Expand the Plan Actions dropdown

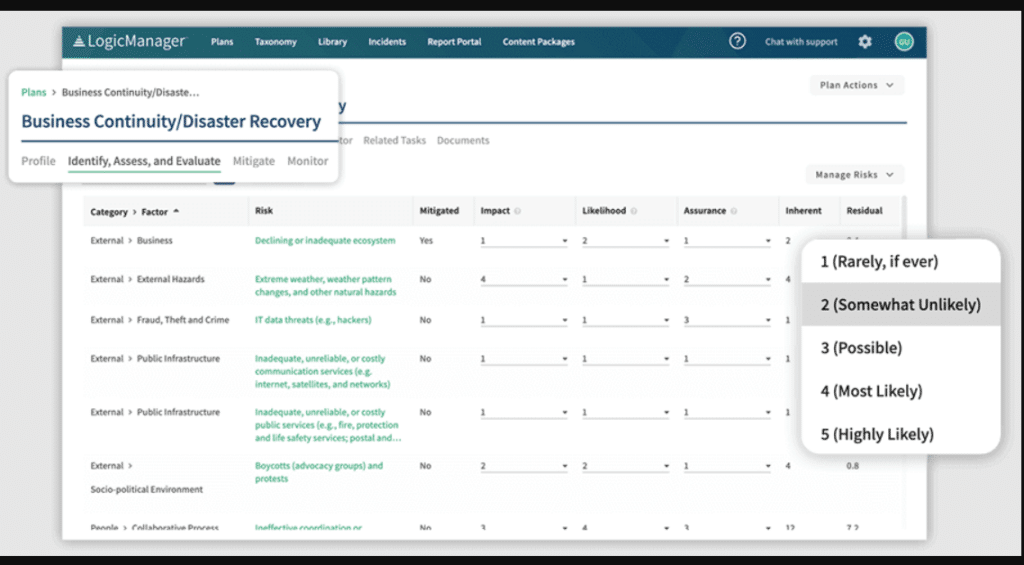pos(857,85)
